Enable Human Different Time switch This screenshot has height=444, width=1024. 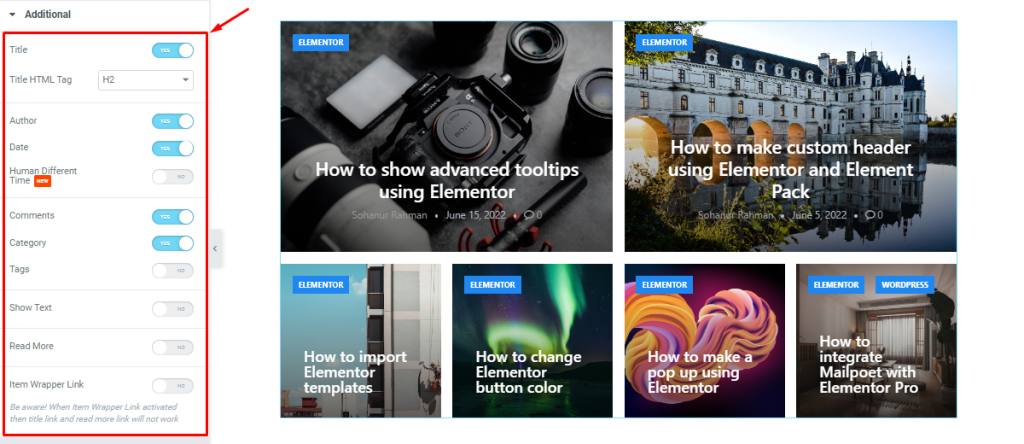click(173, 177)
